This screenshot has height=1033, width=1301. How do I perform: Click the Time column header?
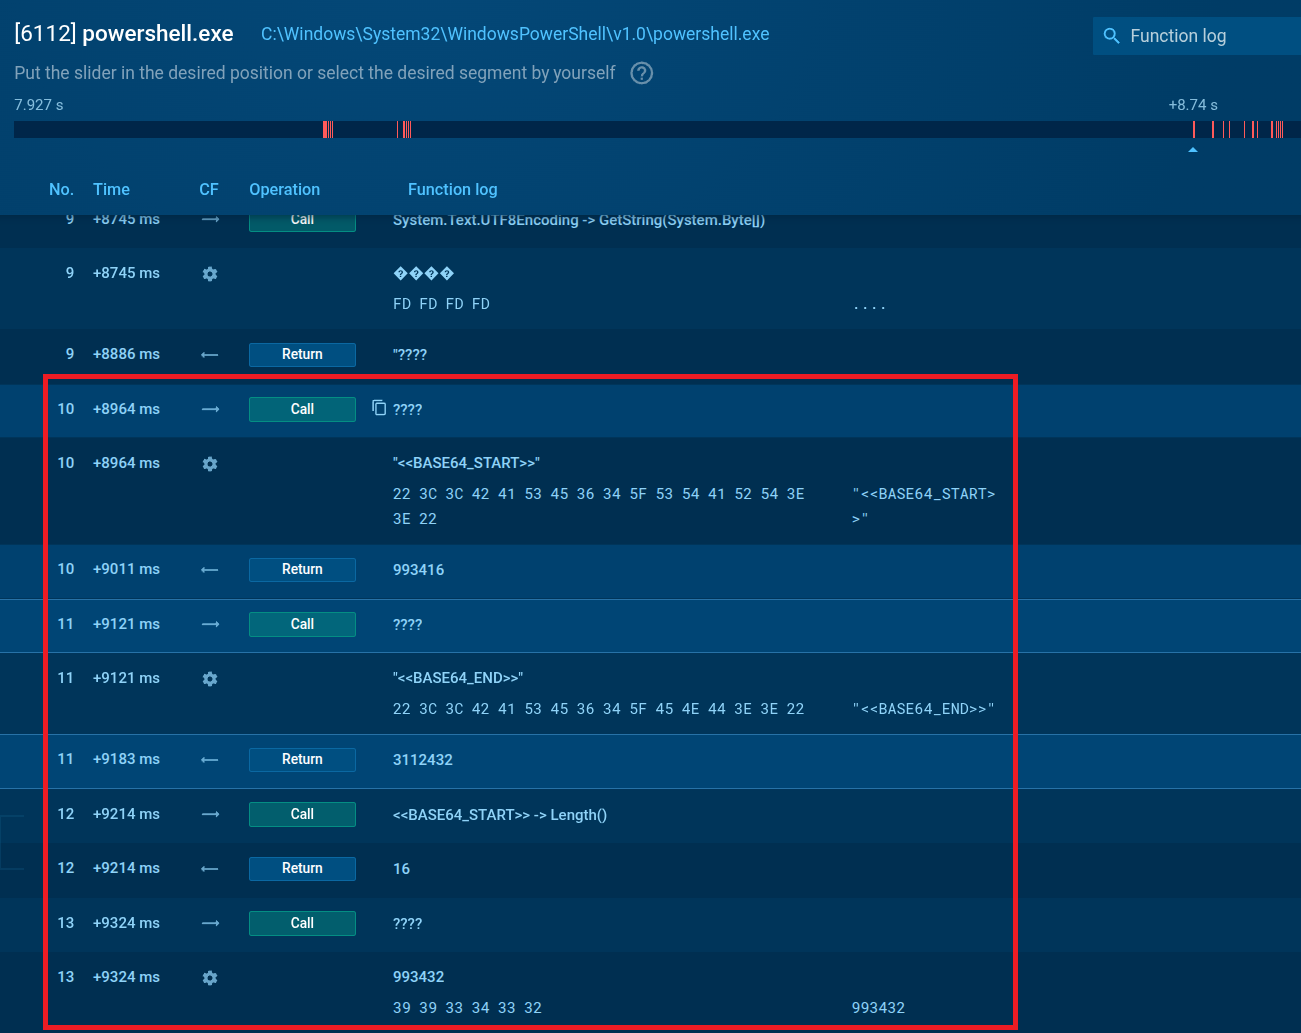pos(111,189)
